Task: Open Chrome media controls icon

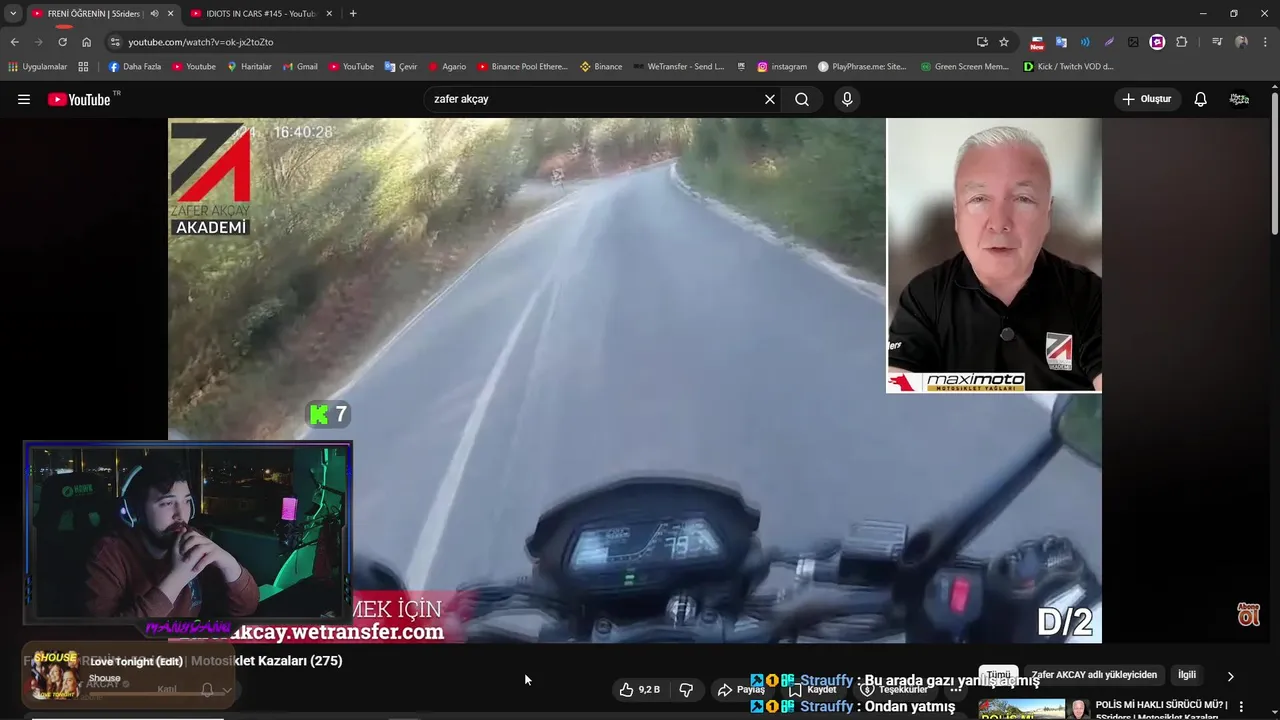Action: pos(1217,42)
